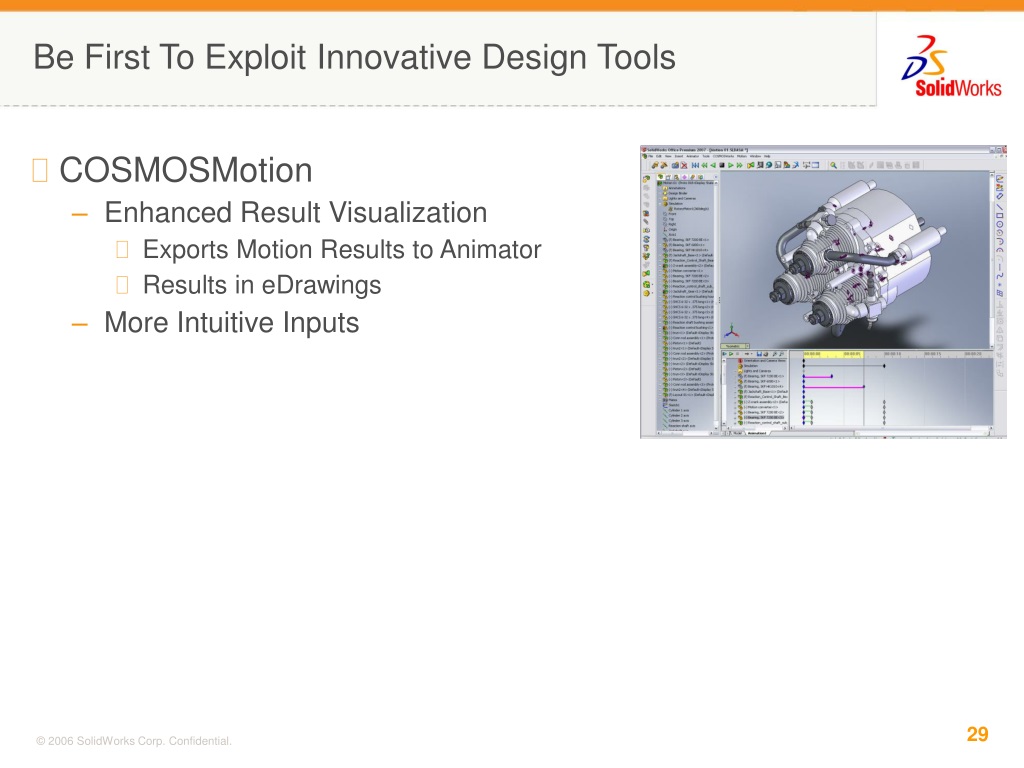Select the Spline sketch tool on the right toolbar
This screenshot has width=1024, height=768.
pos(1000,276)
